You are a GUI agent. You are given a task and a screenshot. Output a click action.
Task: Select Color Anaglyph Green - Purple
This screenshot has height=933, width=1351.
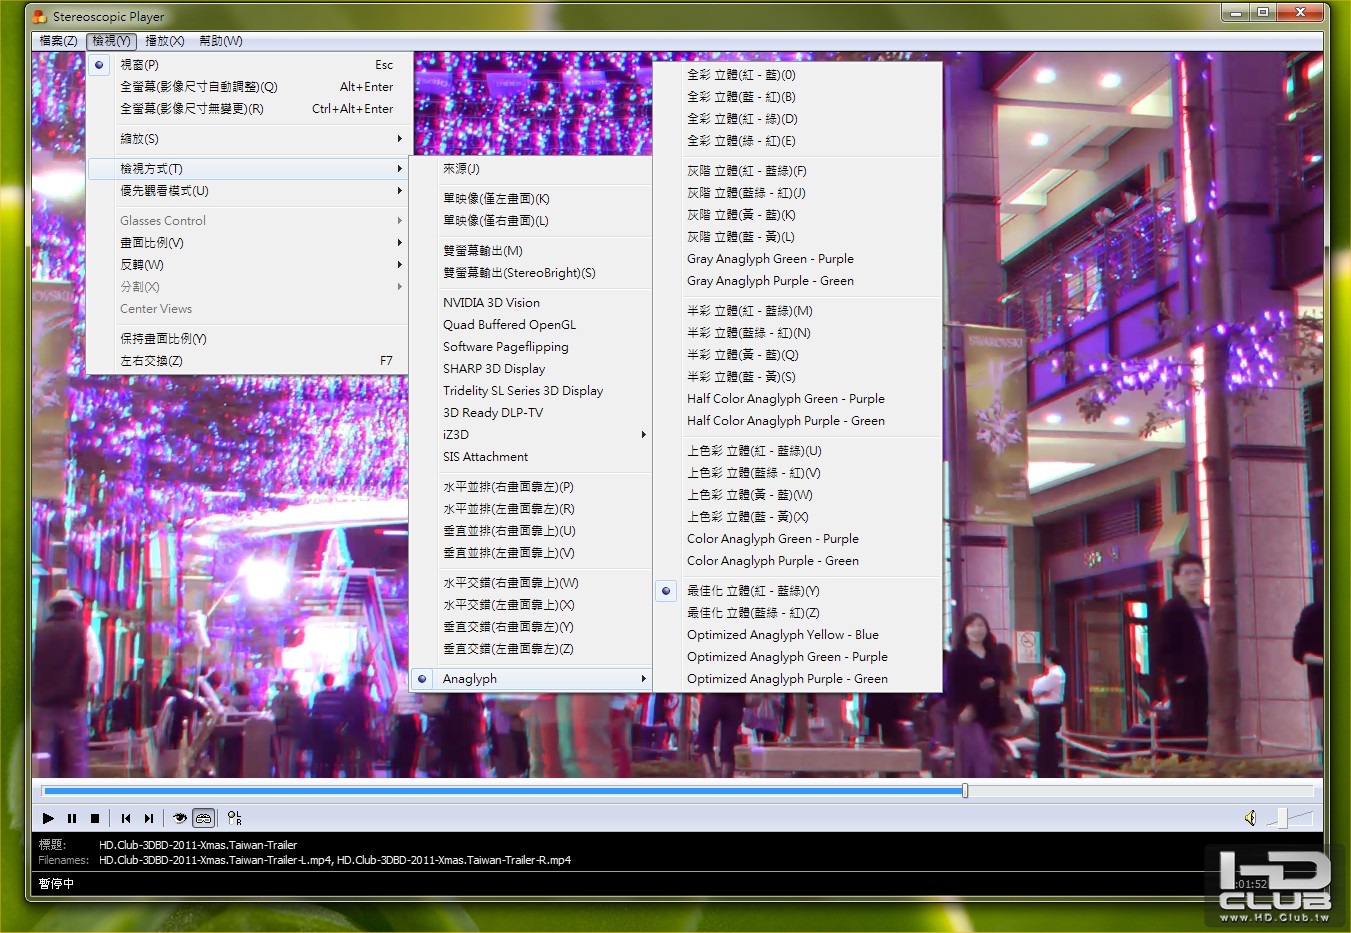[x=798, y=539]
